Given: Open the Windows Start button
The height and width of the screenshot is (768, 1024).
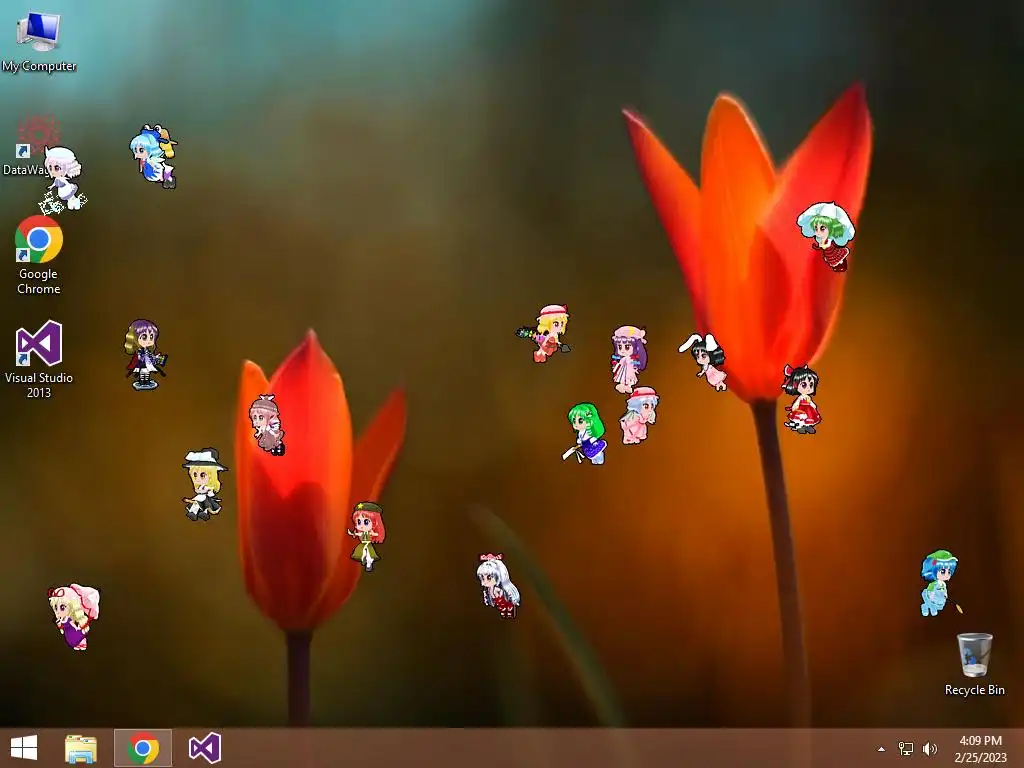Looking at the screenshot, I should [x=24, y=748].
